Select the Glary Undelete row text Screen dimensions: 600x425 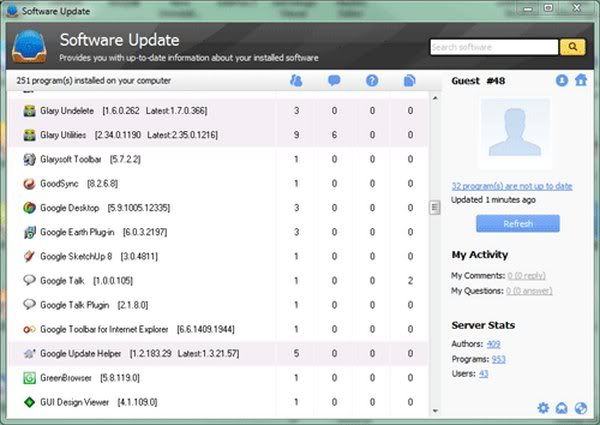point(124,111)
